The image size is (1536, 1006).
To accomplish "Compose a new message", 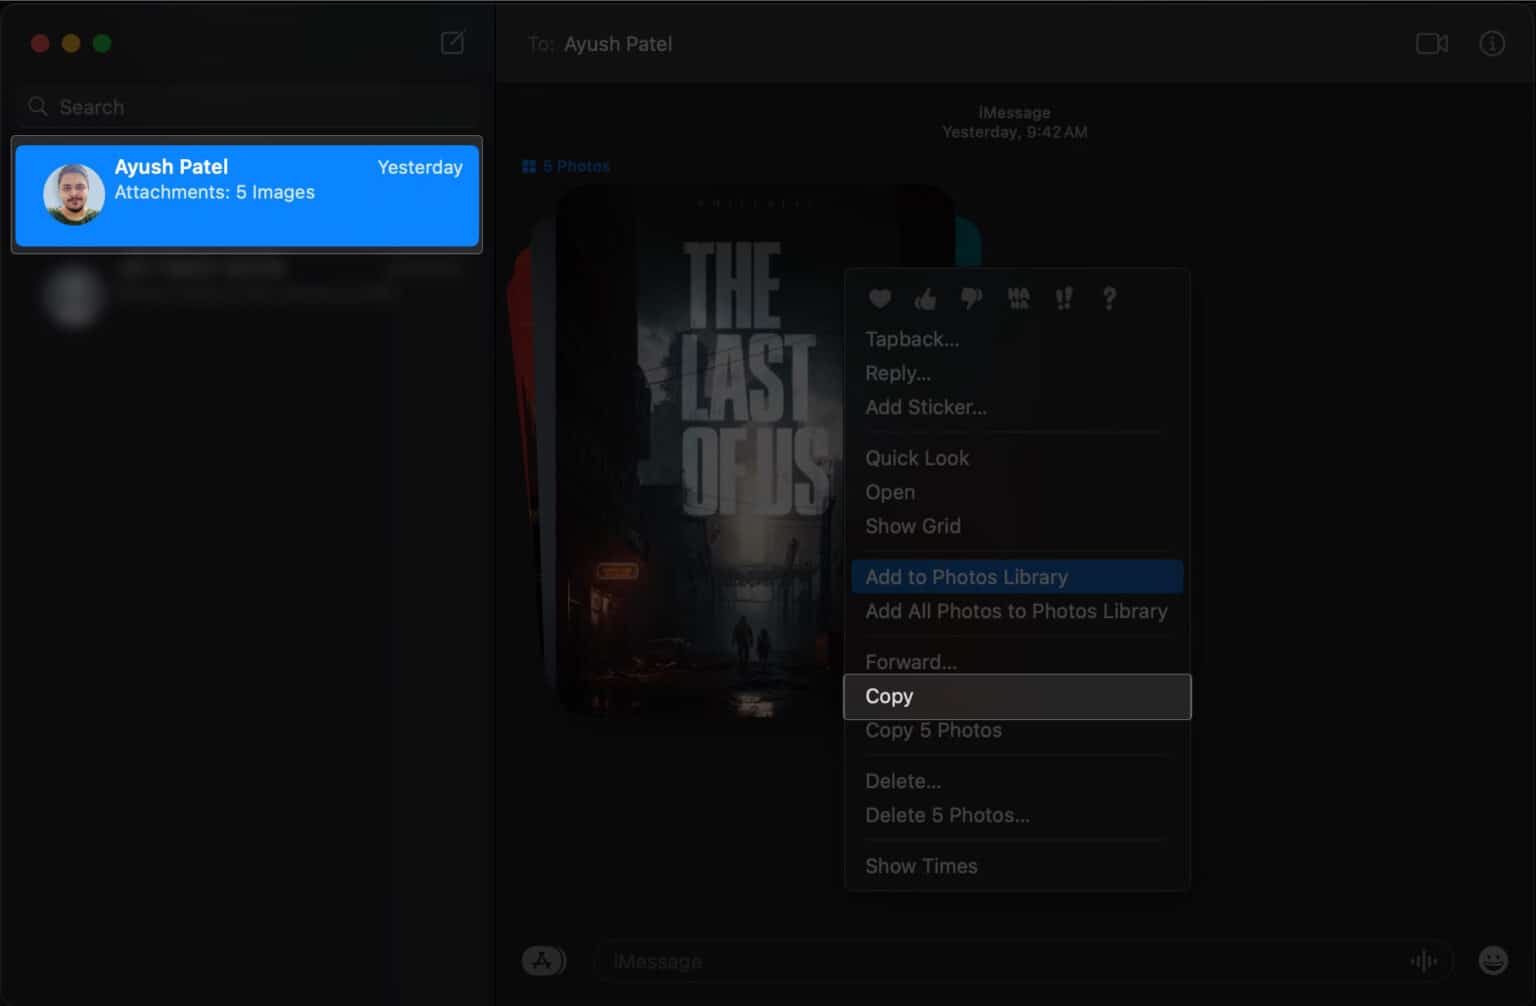I will (452, 43).
